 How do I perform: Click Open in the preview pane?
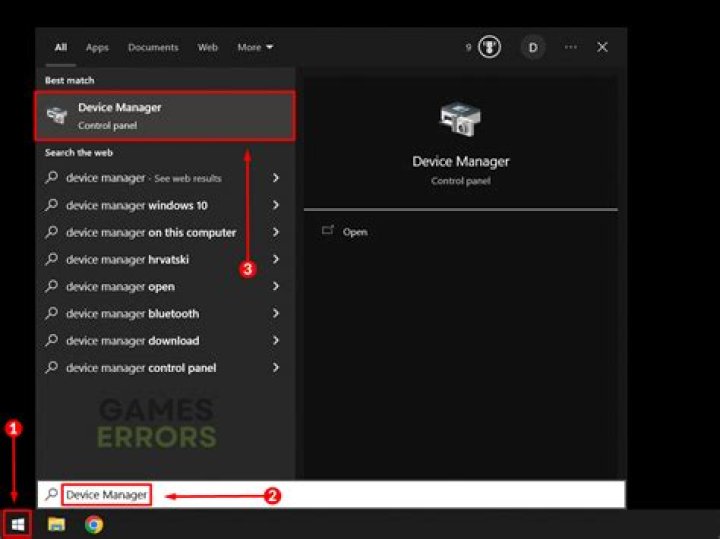coord(354,232)
